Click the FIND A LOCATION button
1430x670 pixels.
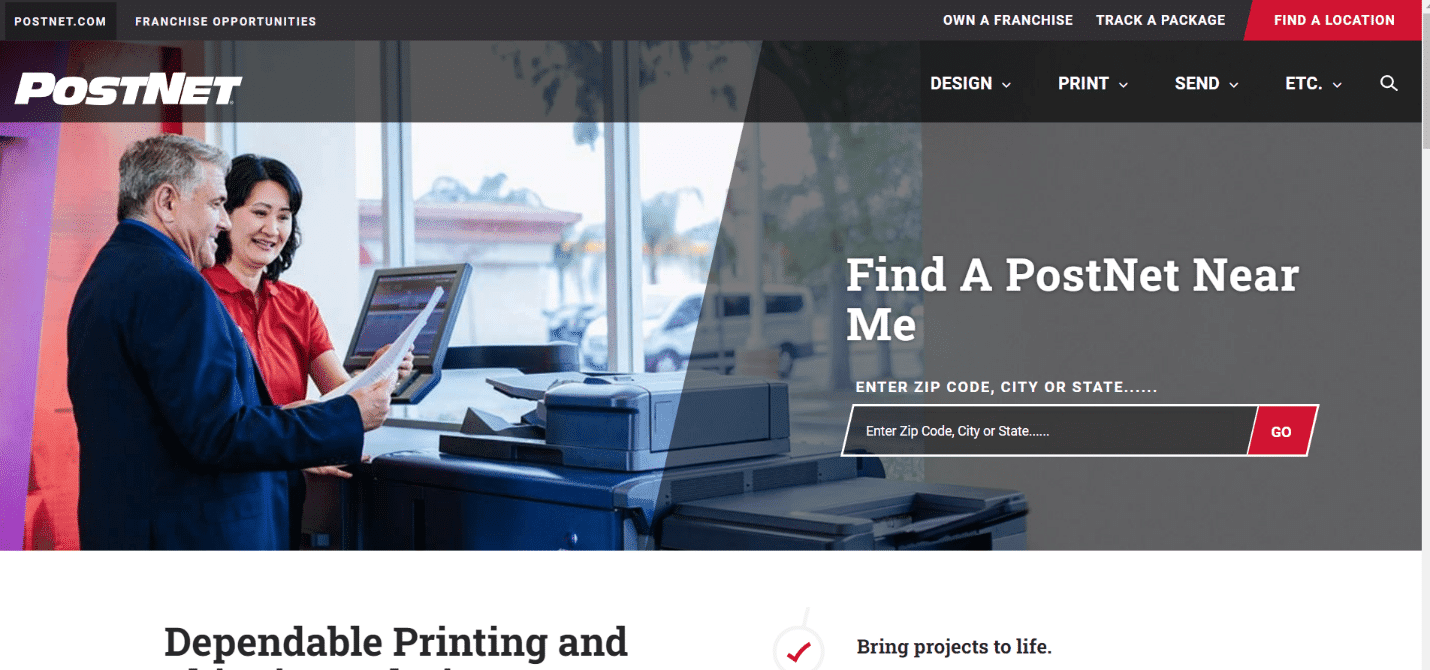(1334, 20)
